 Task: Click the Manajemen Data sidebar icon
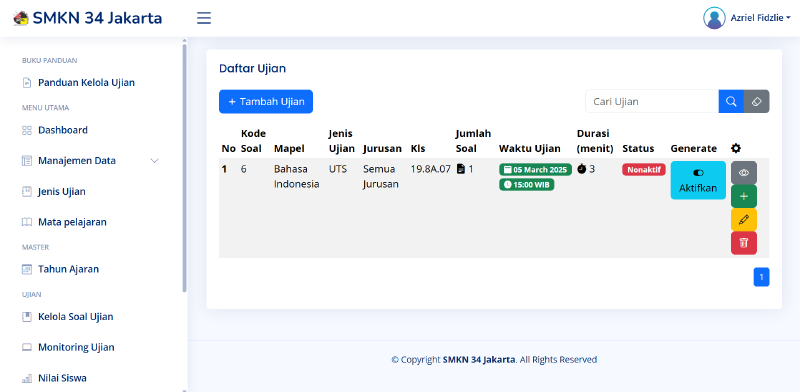pyautogui.click(x=27, y=161)
